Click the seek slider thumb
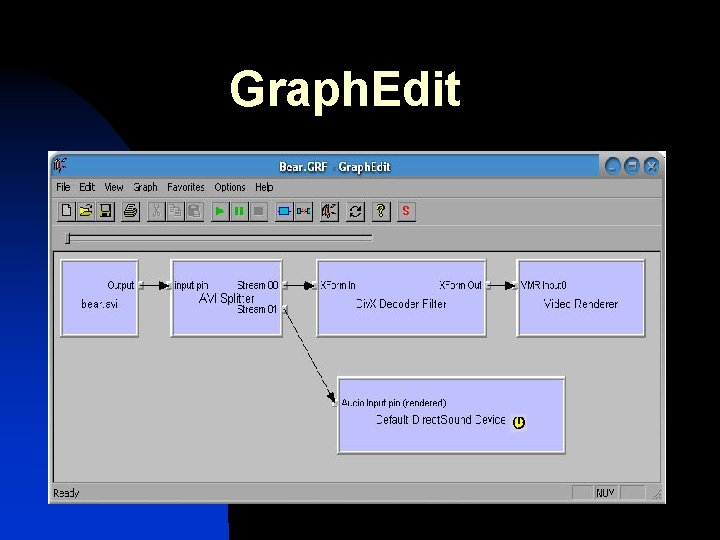The height and width of the screenshot is (540, 720). coord(68,238)
